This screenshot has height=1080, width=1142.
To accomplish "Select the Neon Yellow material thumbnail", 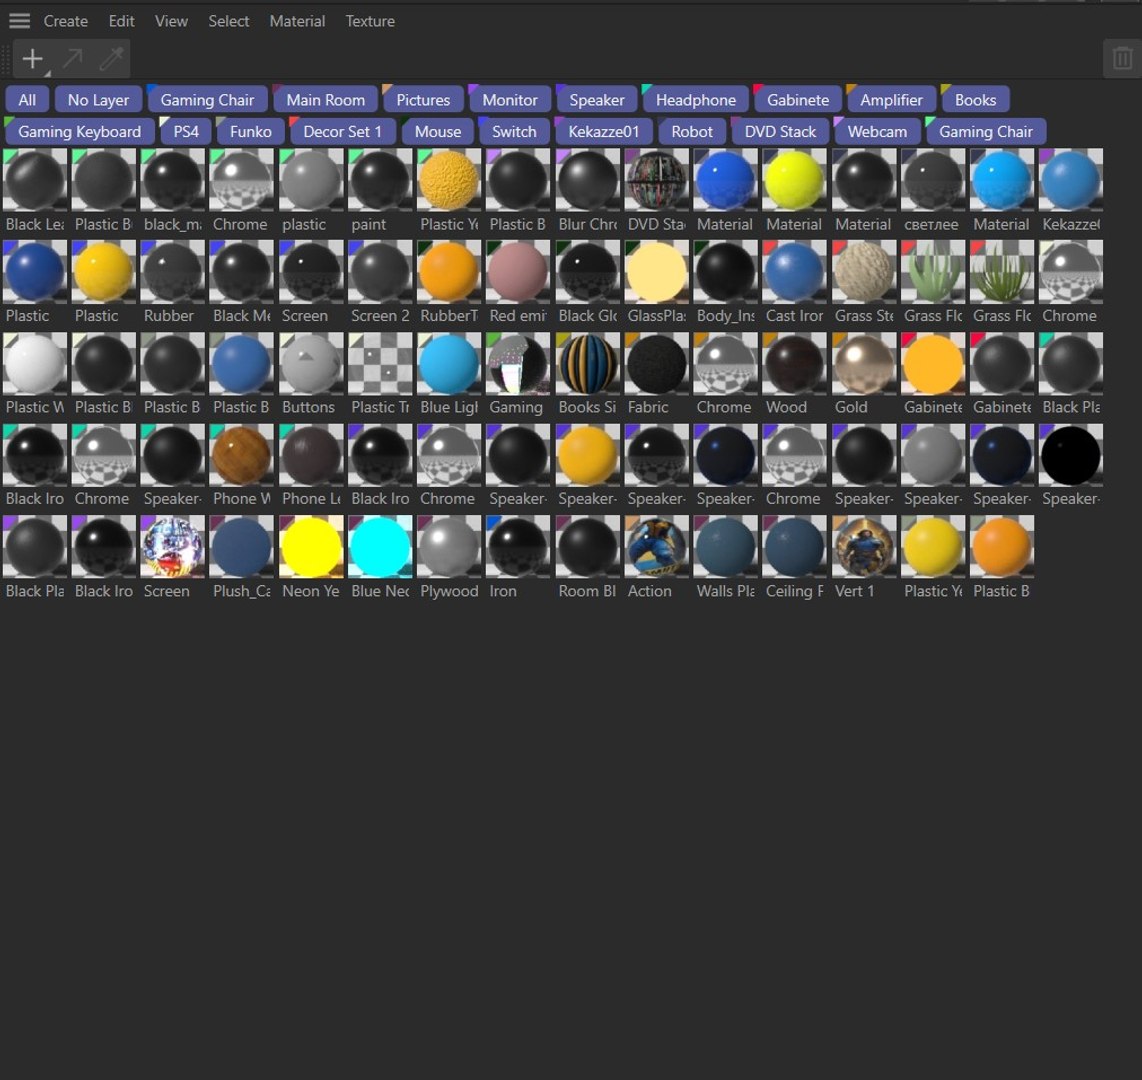I will point(311,547).
